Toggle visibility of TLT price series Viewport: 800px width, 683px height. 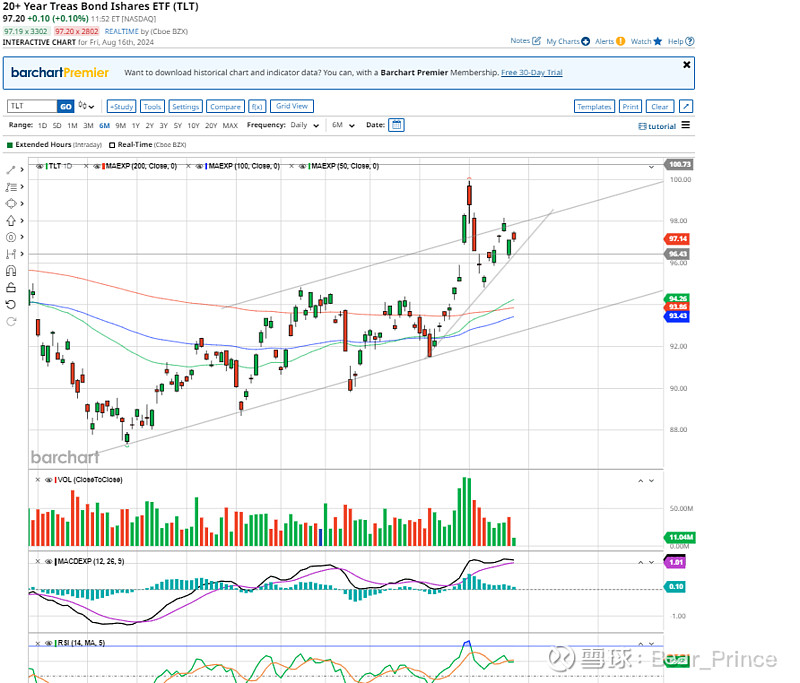[40, 166]
